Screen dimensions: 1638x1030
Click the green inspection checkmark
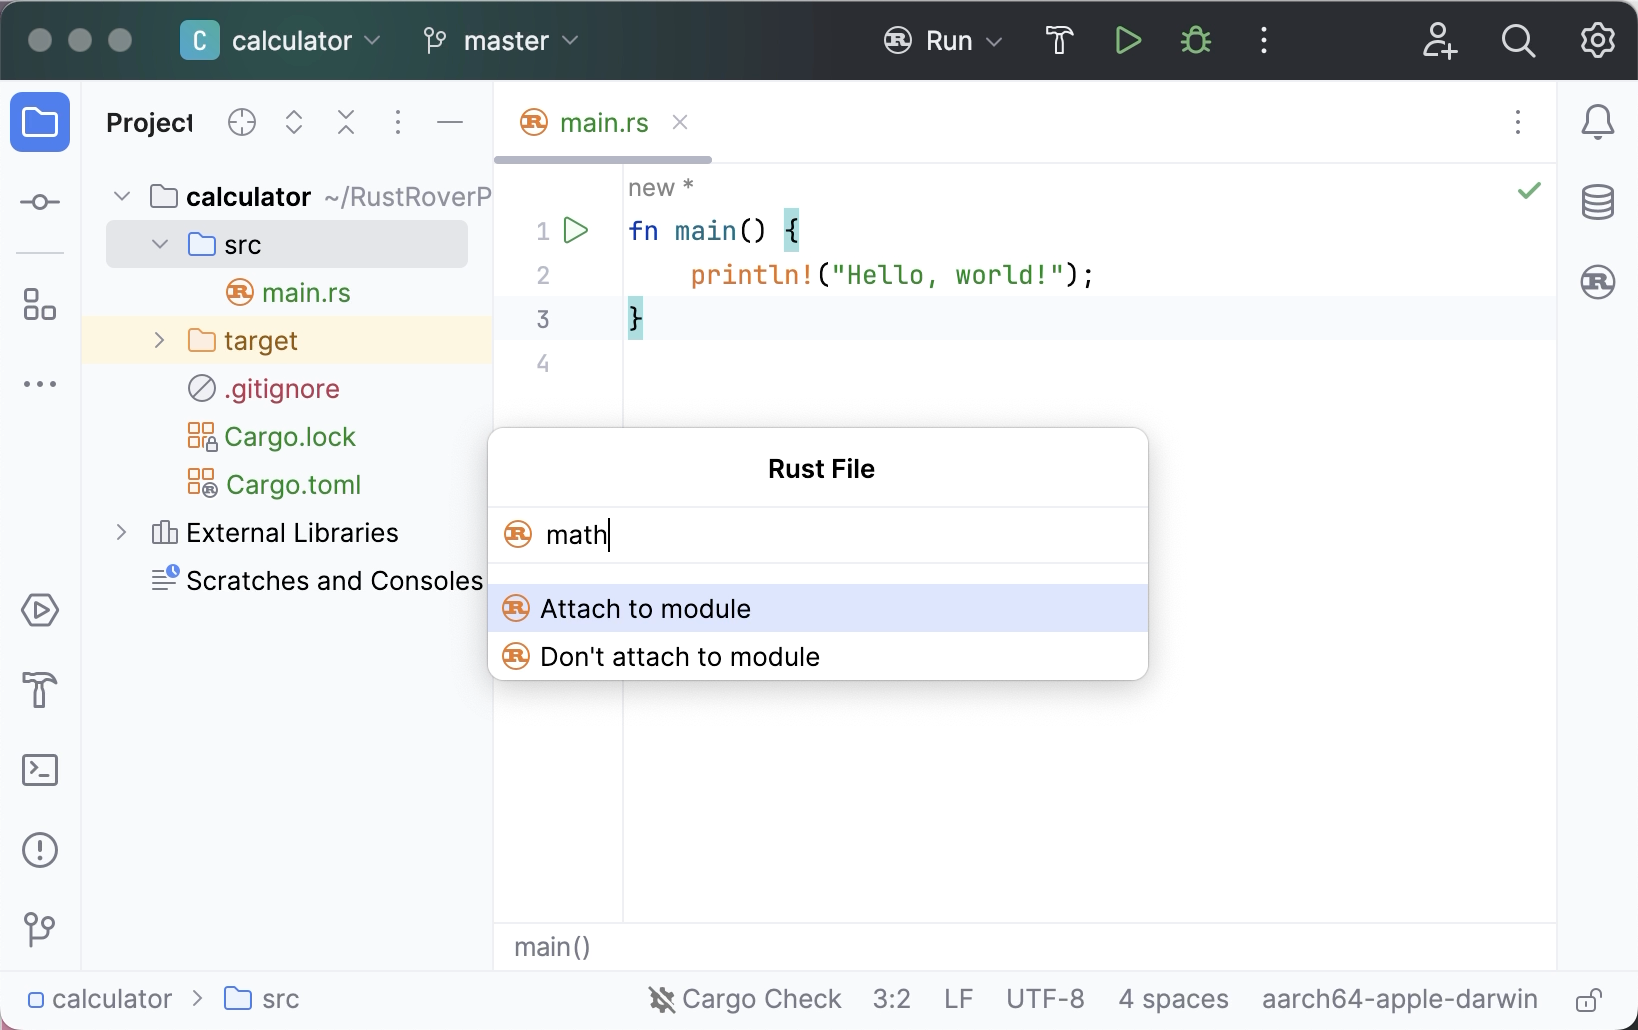1529,190
